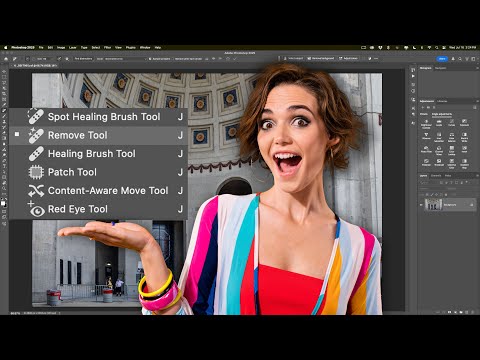Open the Histogram panel menu

(477, 68)
